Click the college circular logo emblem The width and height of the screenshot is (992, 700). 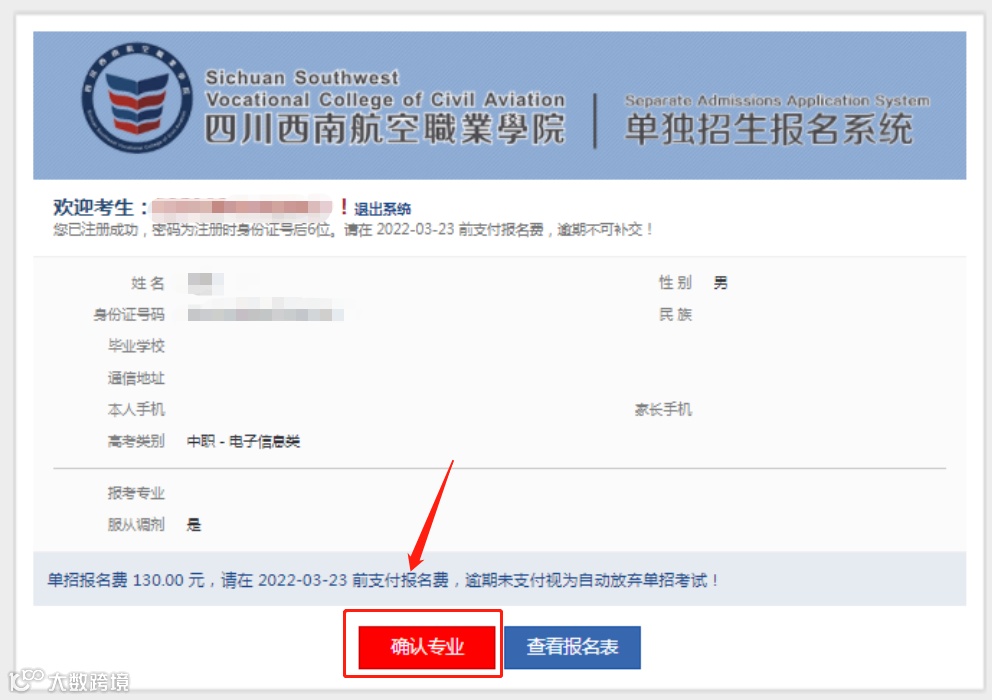137,97
